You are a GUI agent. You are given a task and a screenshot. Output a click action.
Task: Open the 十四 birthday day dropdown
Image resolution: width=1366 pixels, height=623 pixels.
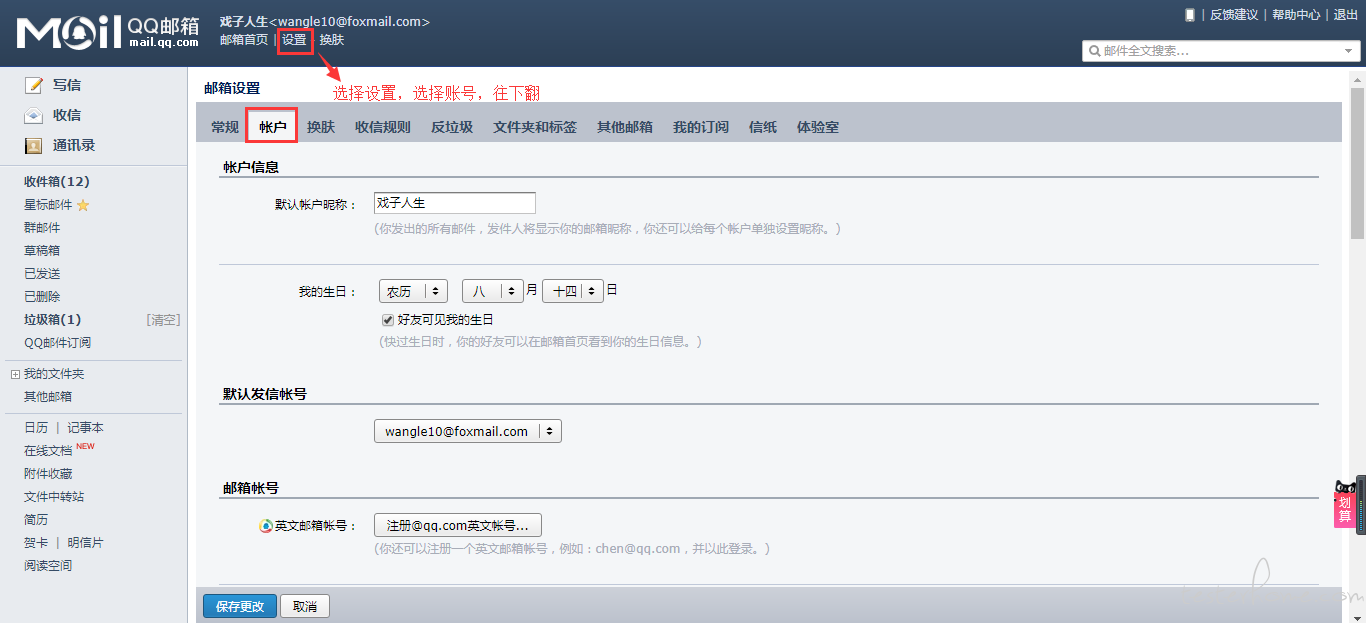[x=572, y=291]
